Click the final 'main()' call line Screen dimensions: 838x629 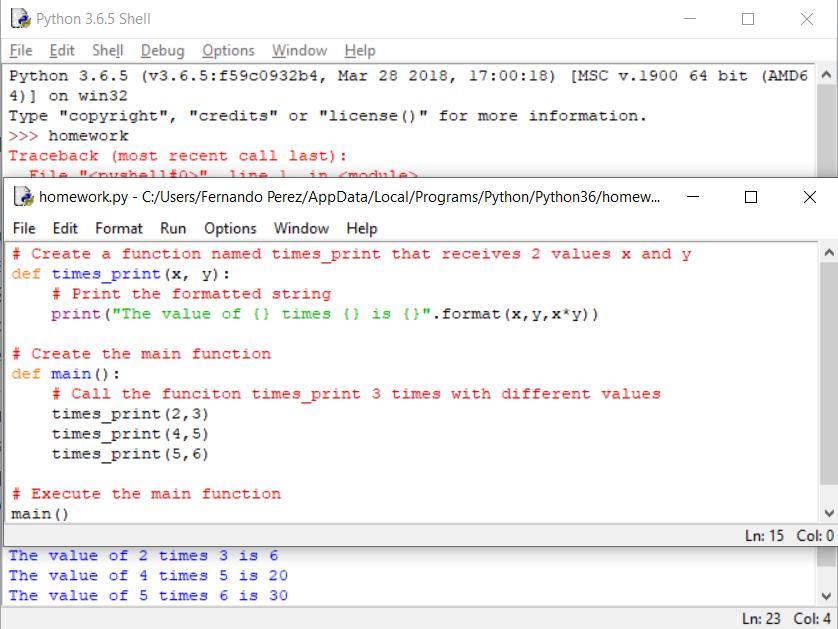40,514
